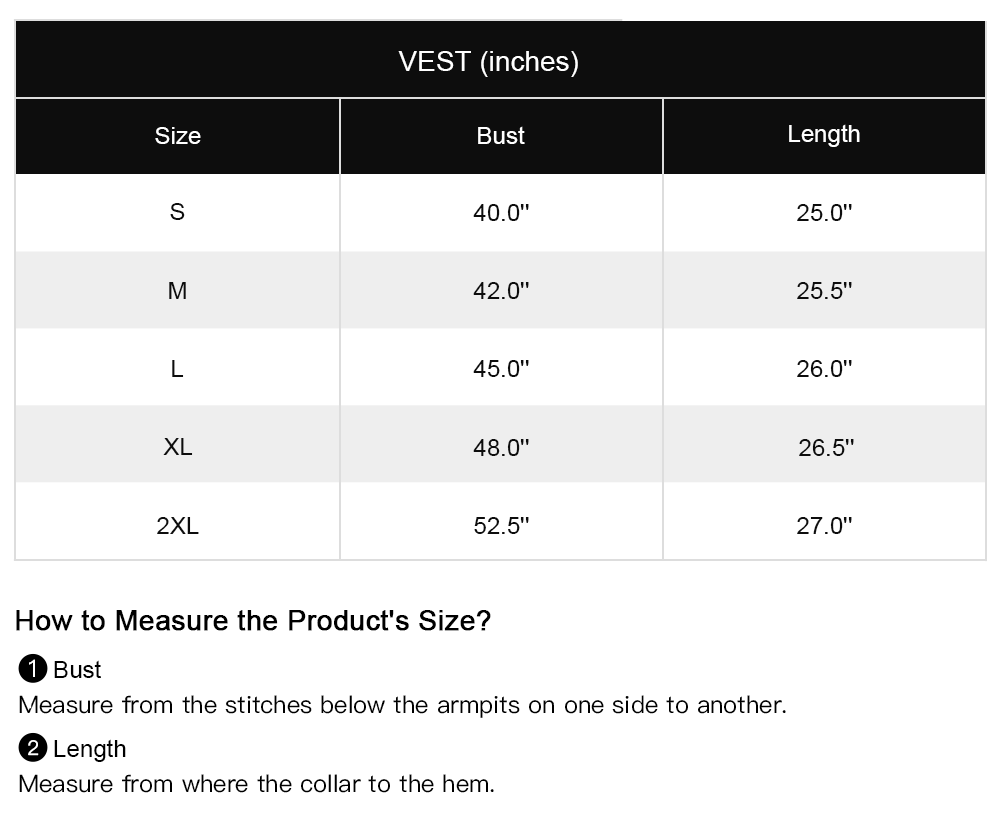Click the How to Measure heading

[253, 620]
